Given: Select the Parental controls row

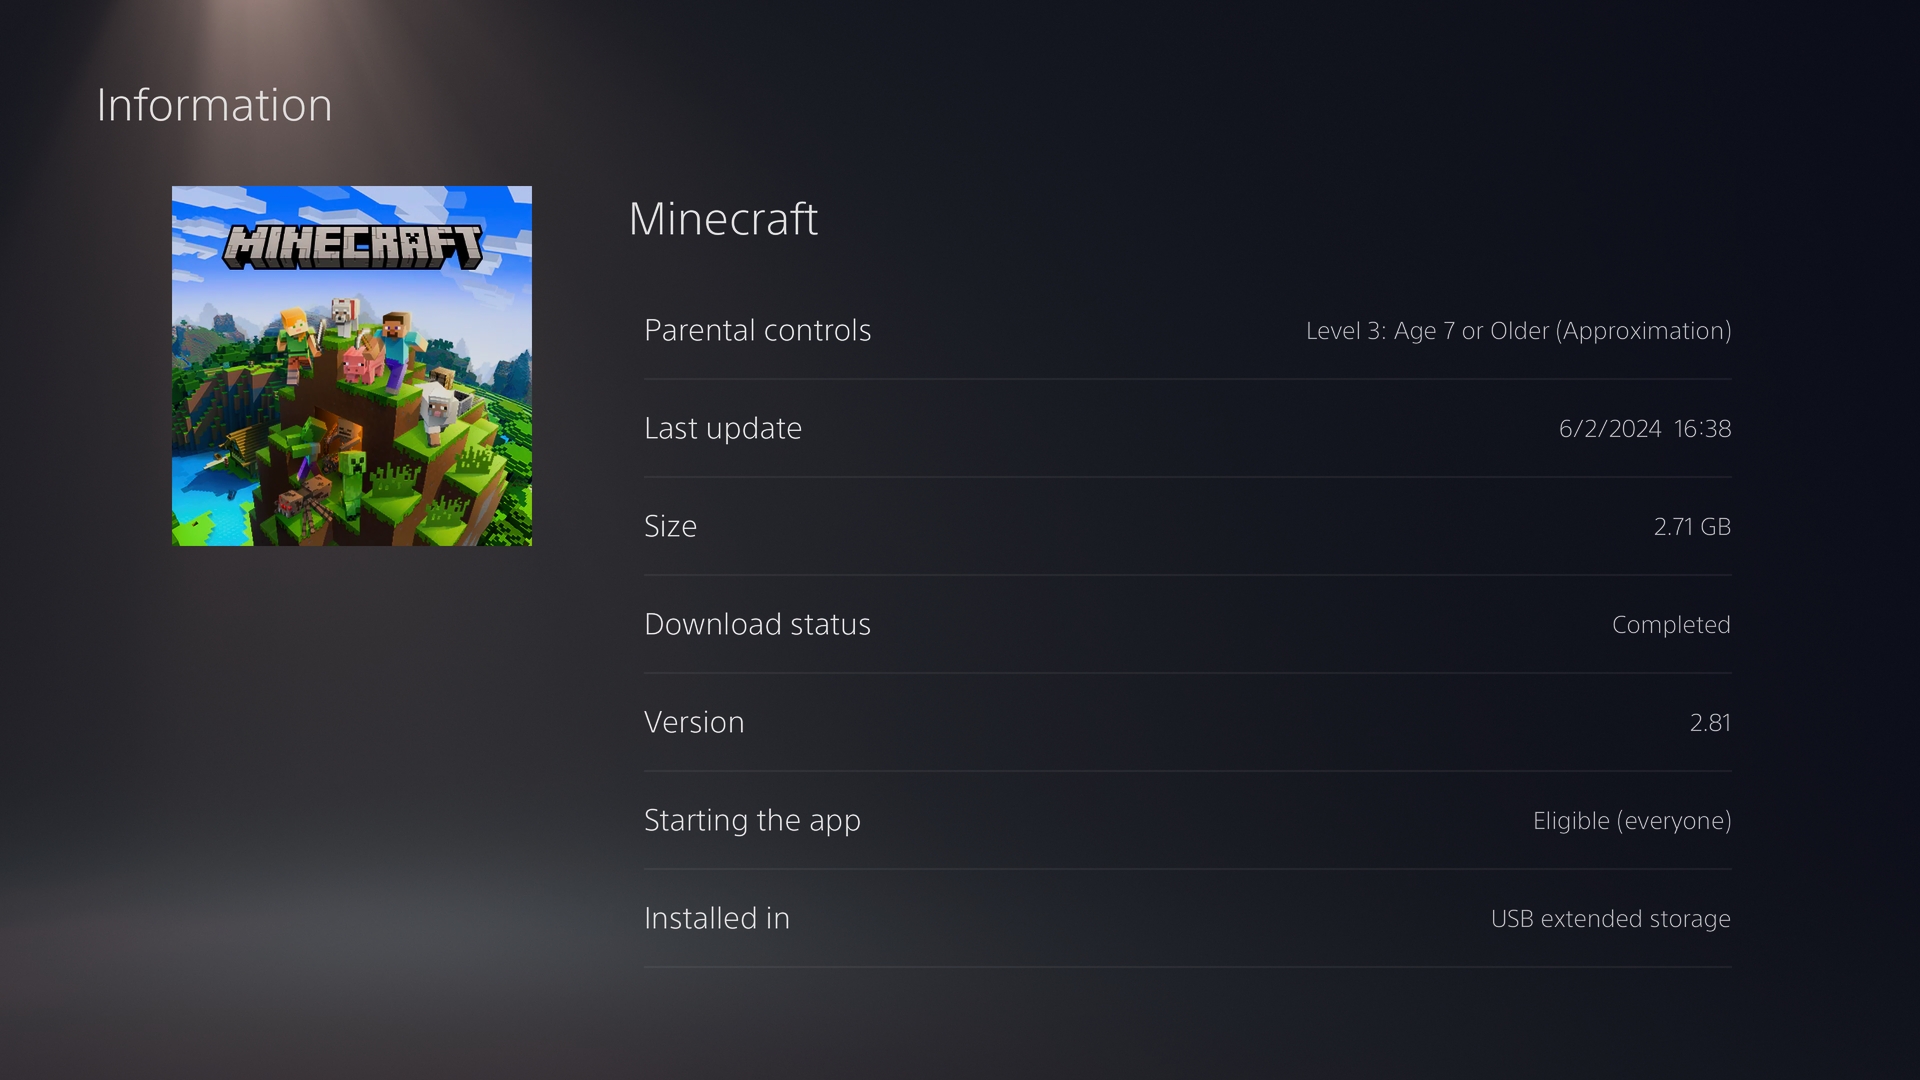Looking at the screenshot, I should [x=757, y=331].
